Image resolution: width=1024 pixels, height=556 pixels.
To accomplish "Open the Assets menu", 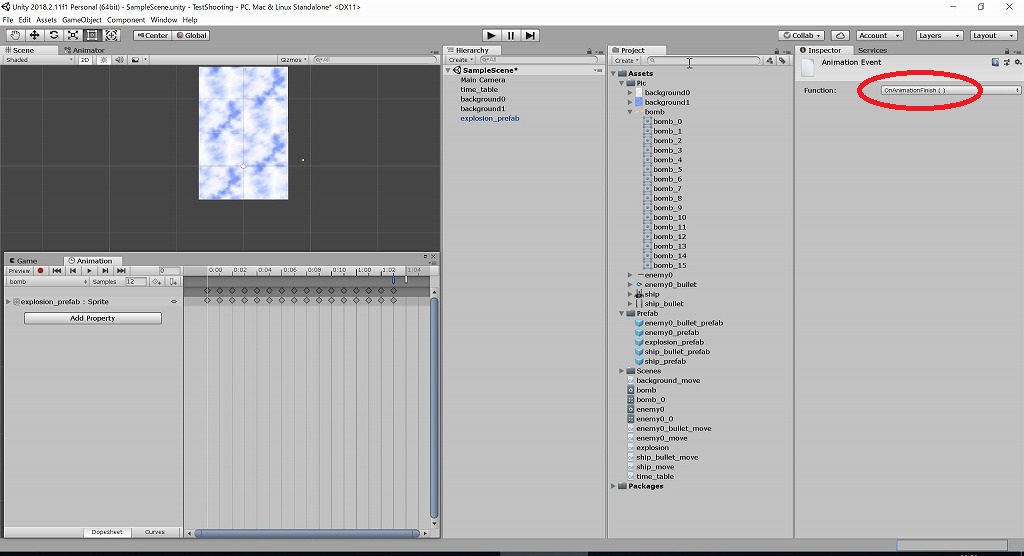I will click(46, 20).
